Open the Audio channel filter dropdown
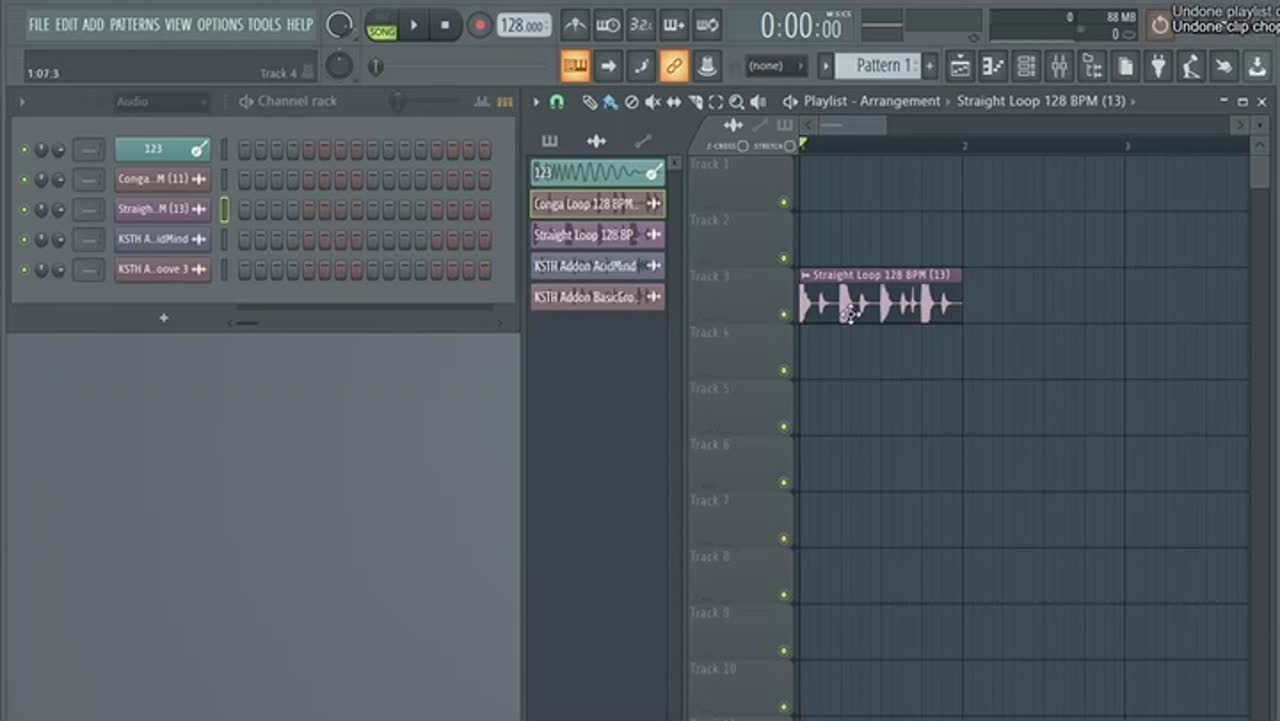This screenshot has height=721, width=1280. [x=160, y=102]
